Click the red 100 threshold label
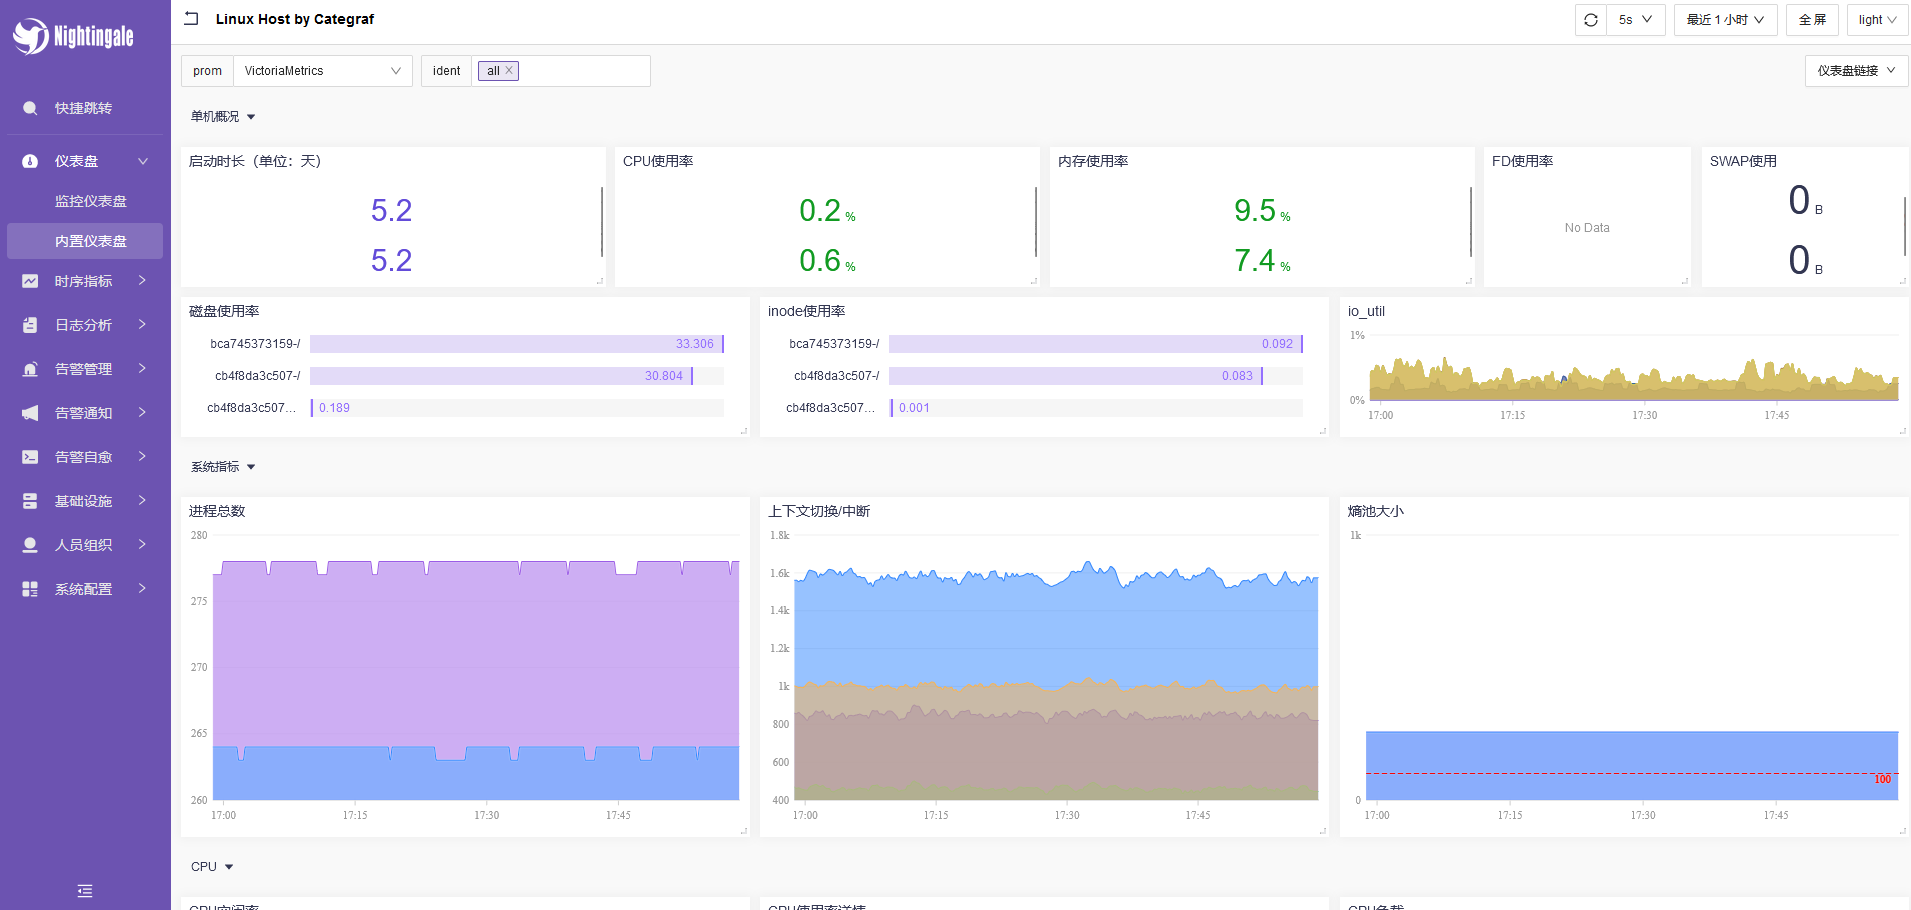1911x910 pixels. pos(1883,779)
